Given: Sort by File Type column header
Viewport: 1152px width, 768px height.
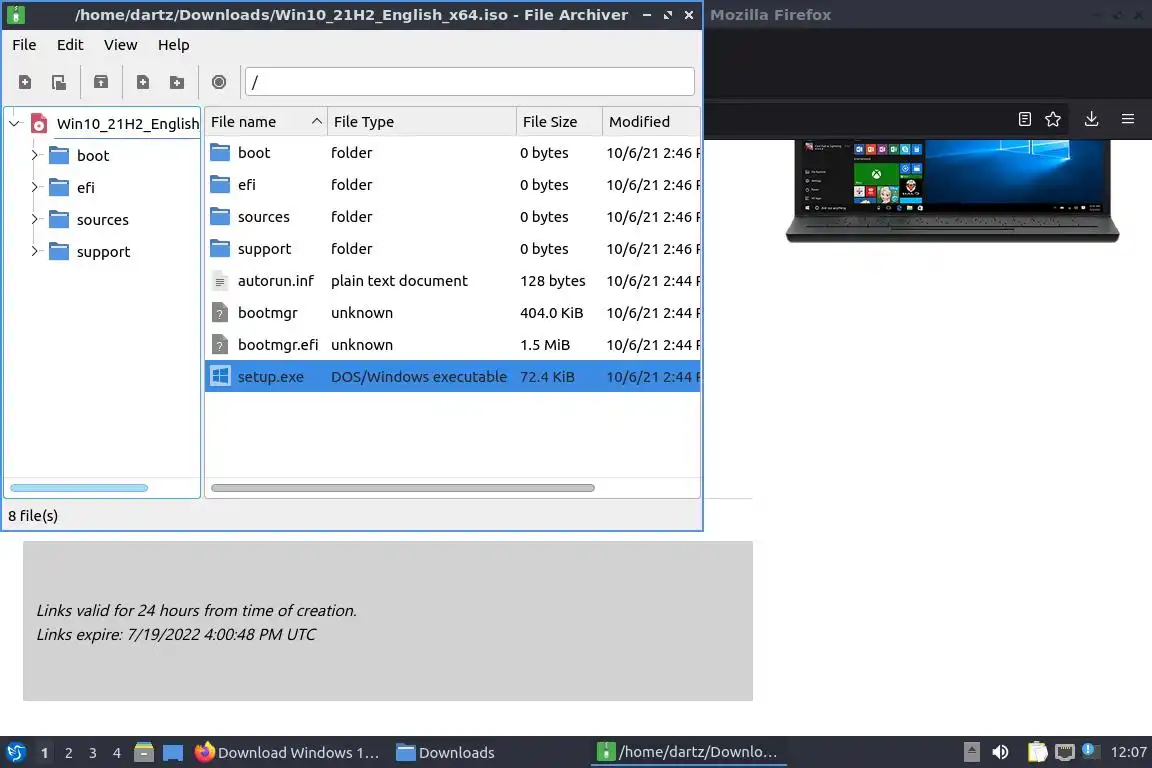Looking at the screenshot, I should [422, 121].
